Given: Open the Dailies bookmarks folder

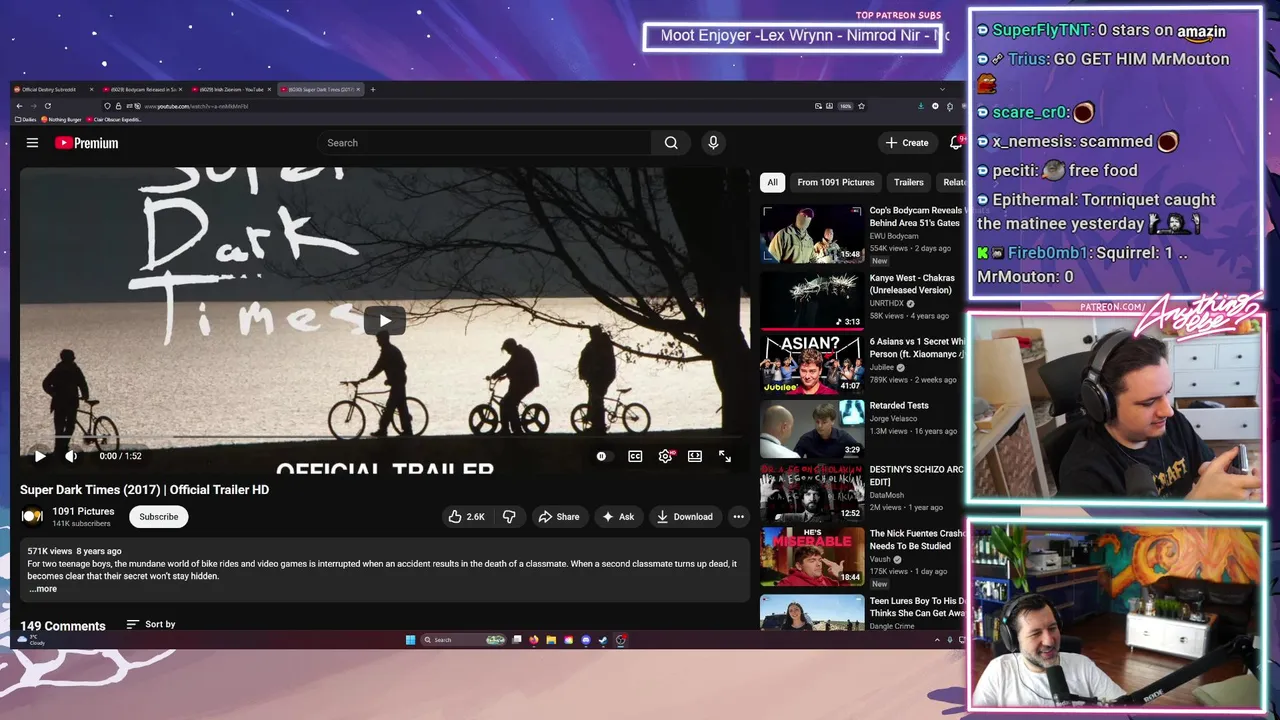Looking at the screenshot, I should [x=25, y=119].
